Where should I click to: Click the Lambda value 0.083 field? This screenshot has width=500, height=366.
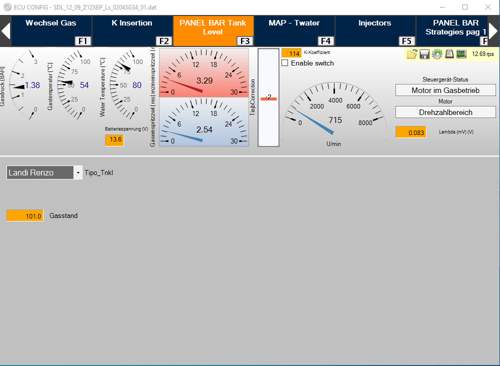click(411, 132)
